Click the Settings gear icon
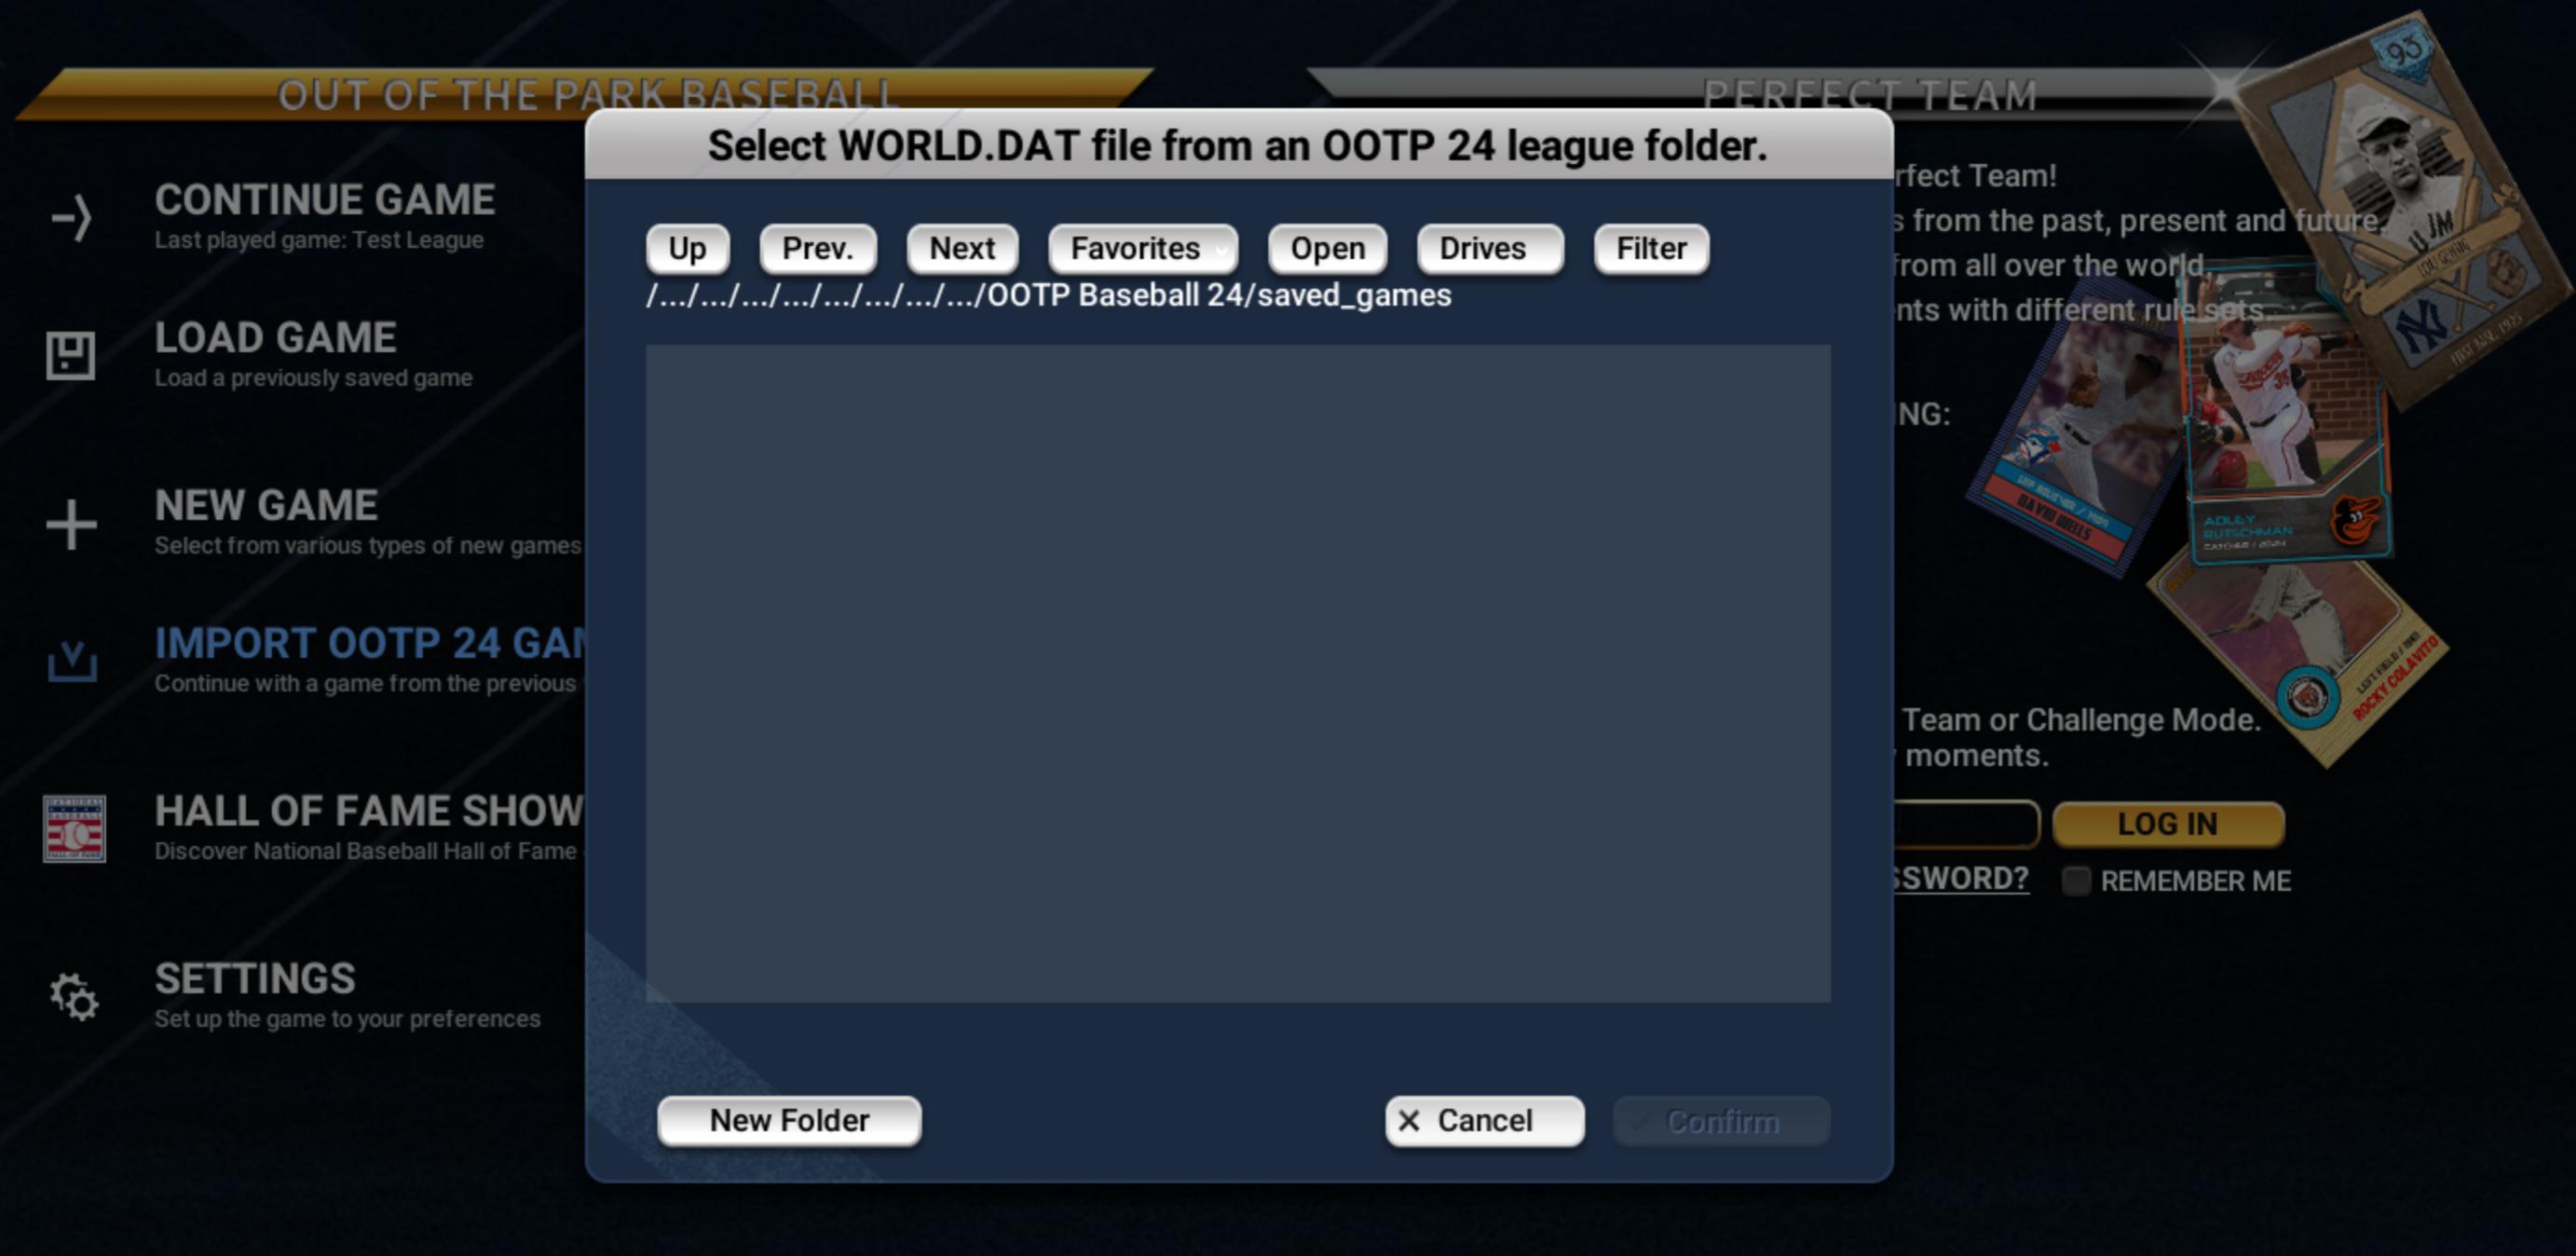The image size is (2576, 1256). pyautogui.click(x=74, y=996)
